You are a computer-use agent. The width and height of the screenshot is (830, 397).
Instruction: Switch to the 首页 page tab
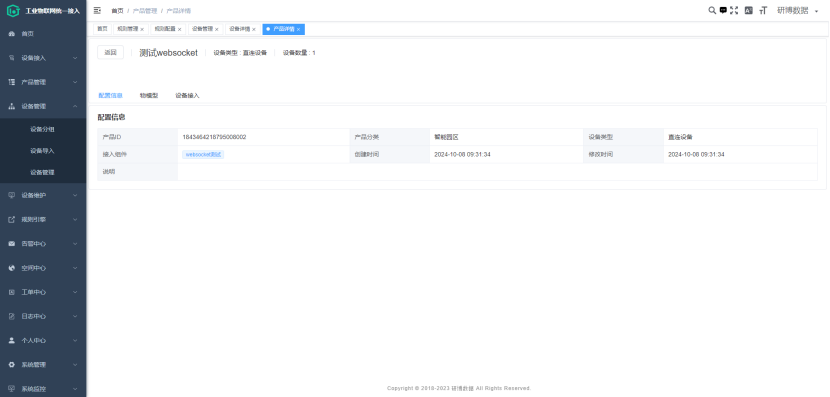(102, 29)
